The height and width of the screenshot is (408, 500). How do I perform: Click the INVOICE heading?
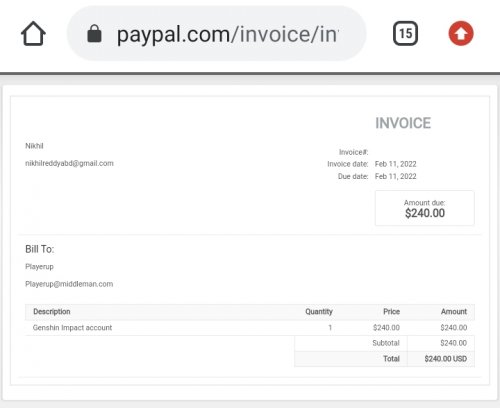(403, 123)
